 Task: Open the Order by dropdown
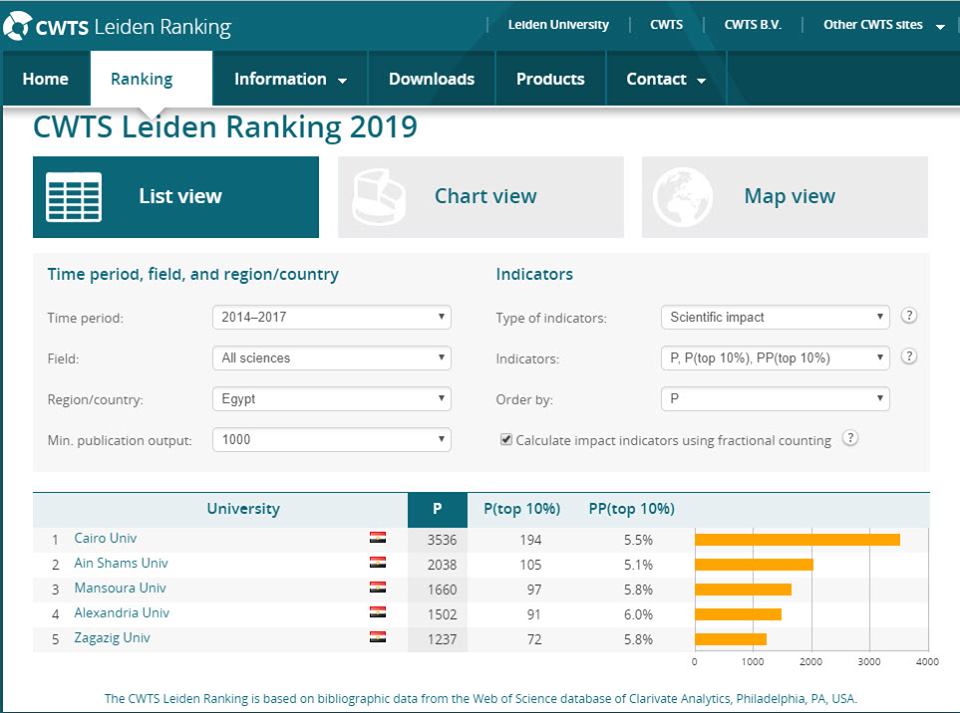point(775,398)
